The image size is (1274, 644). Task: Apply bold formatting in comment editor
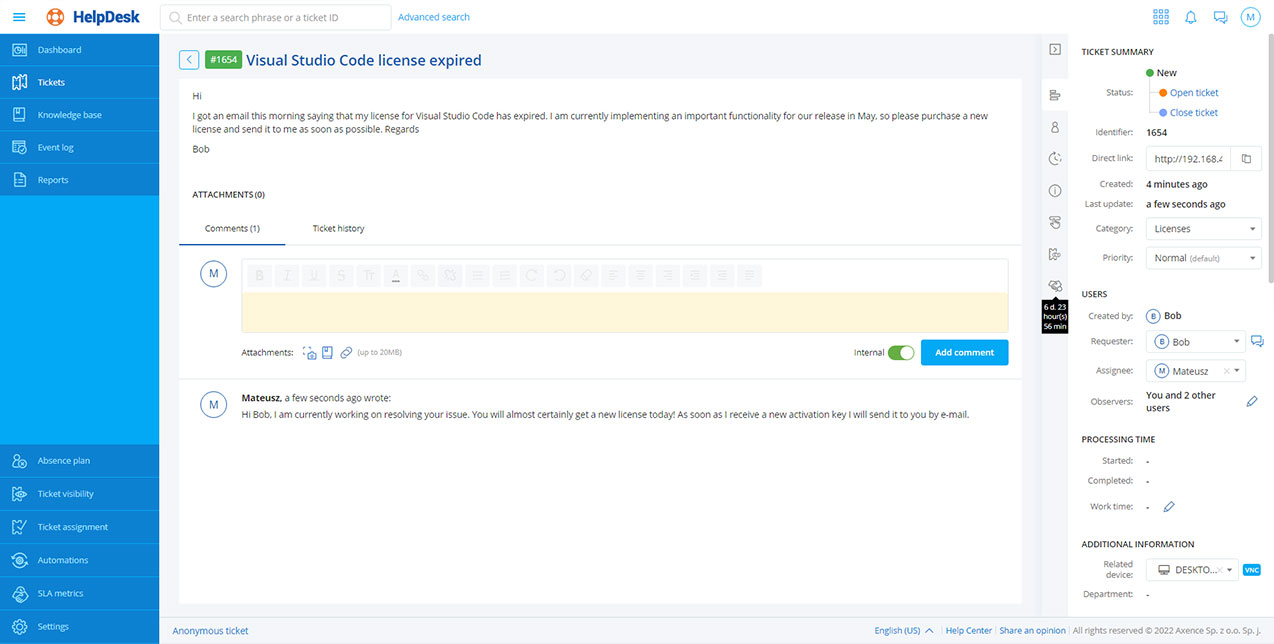[x=260, y=274]
